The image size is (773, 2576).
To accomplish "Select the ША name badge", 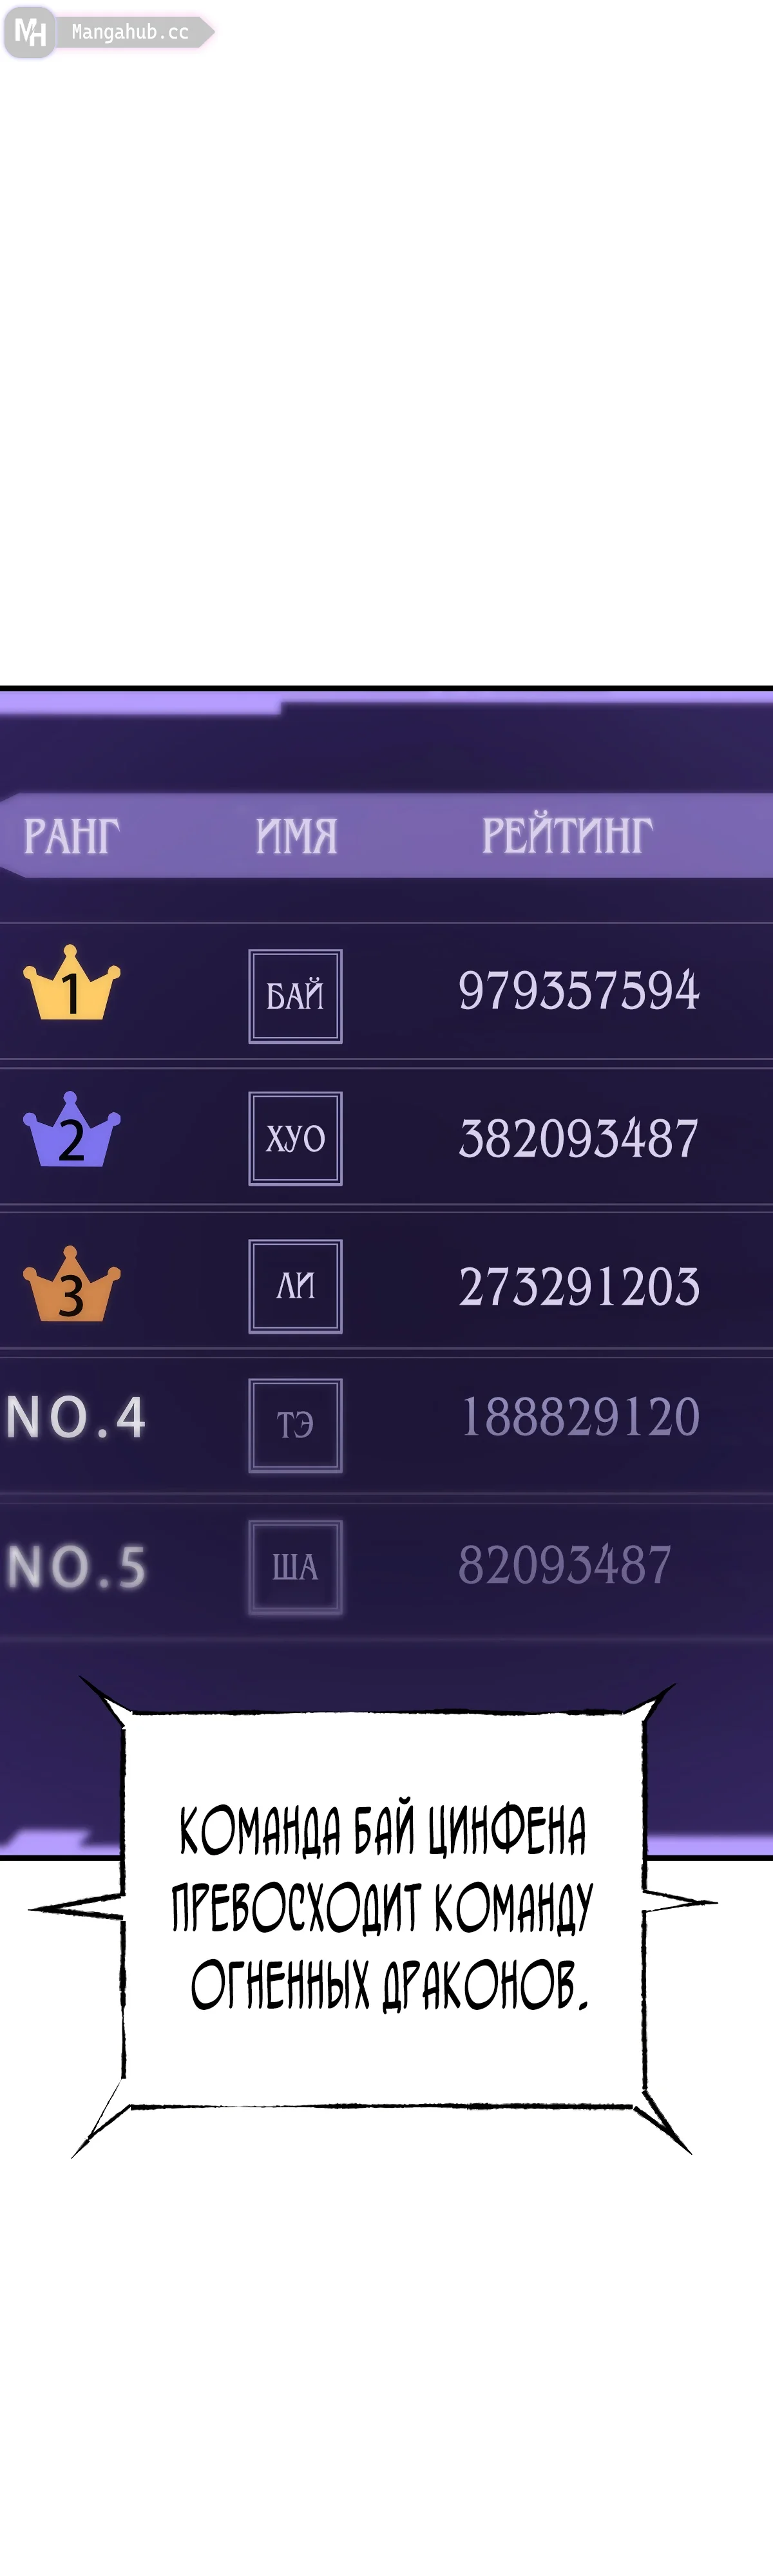I will [295, 1567].
